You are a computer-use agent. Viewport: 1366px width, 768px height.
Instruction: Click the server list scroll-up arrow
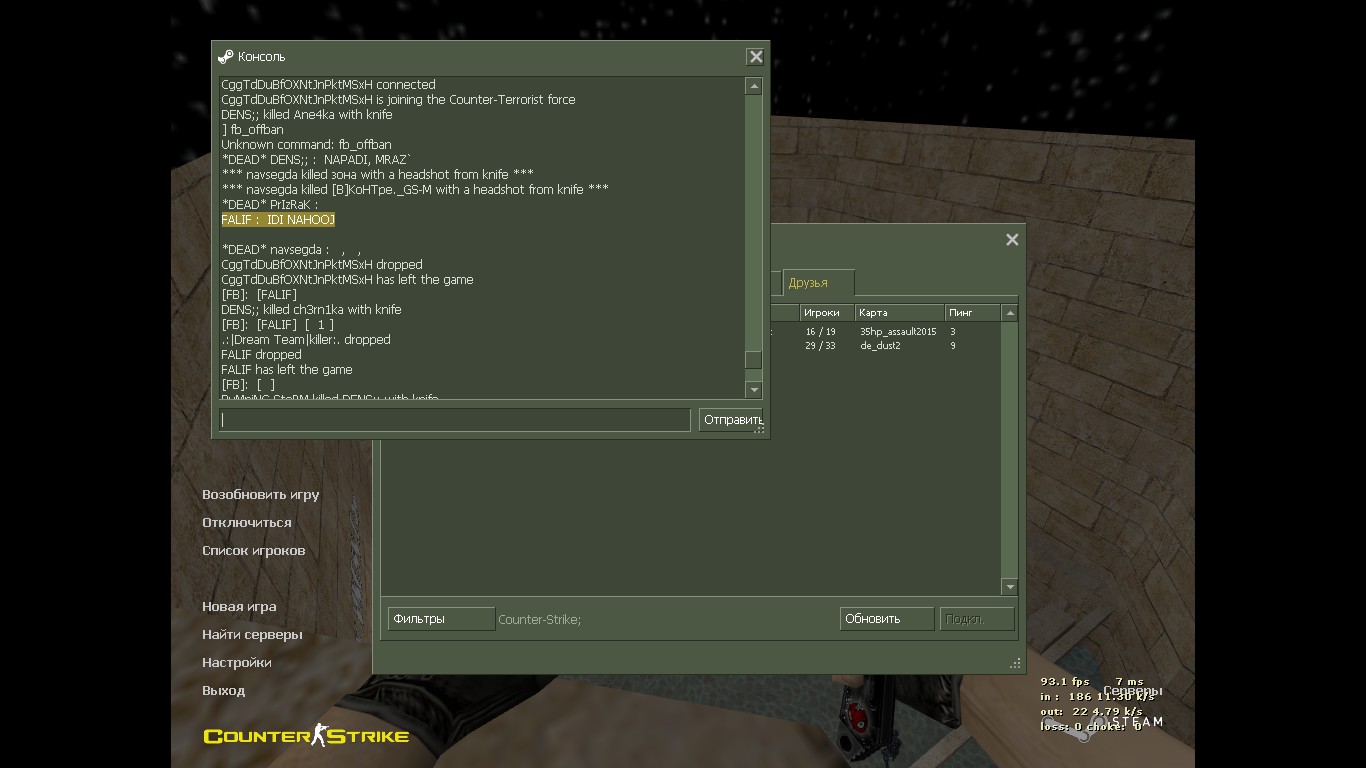point(1010,313)
